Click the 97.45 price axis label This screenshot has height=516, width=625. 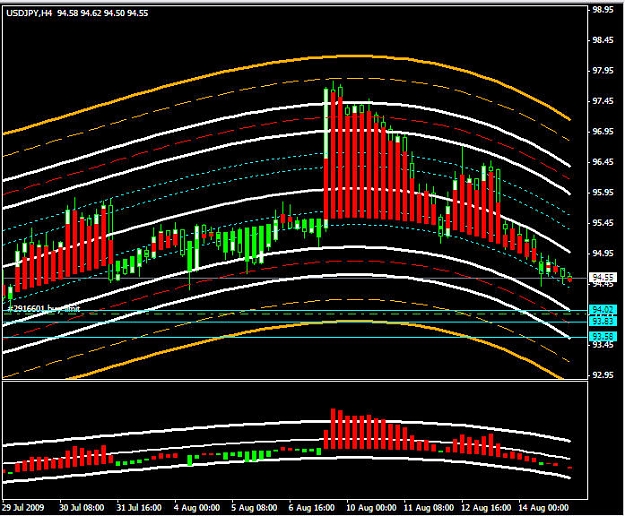(603, 101)
